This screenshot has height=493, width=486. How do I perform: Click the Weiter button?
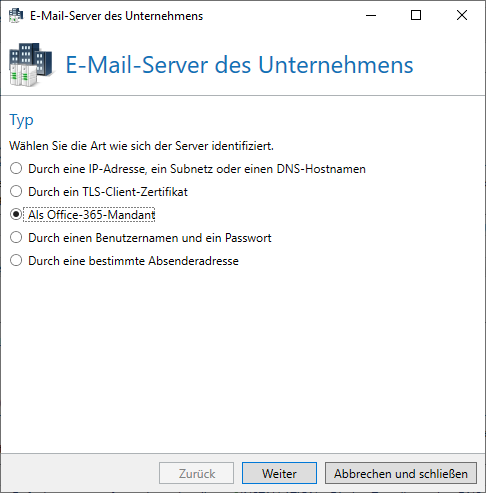point(279,473)
